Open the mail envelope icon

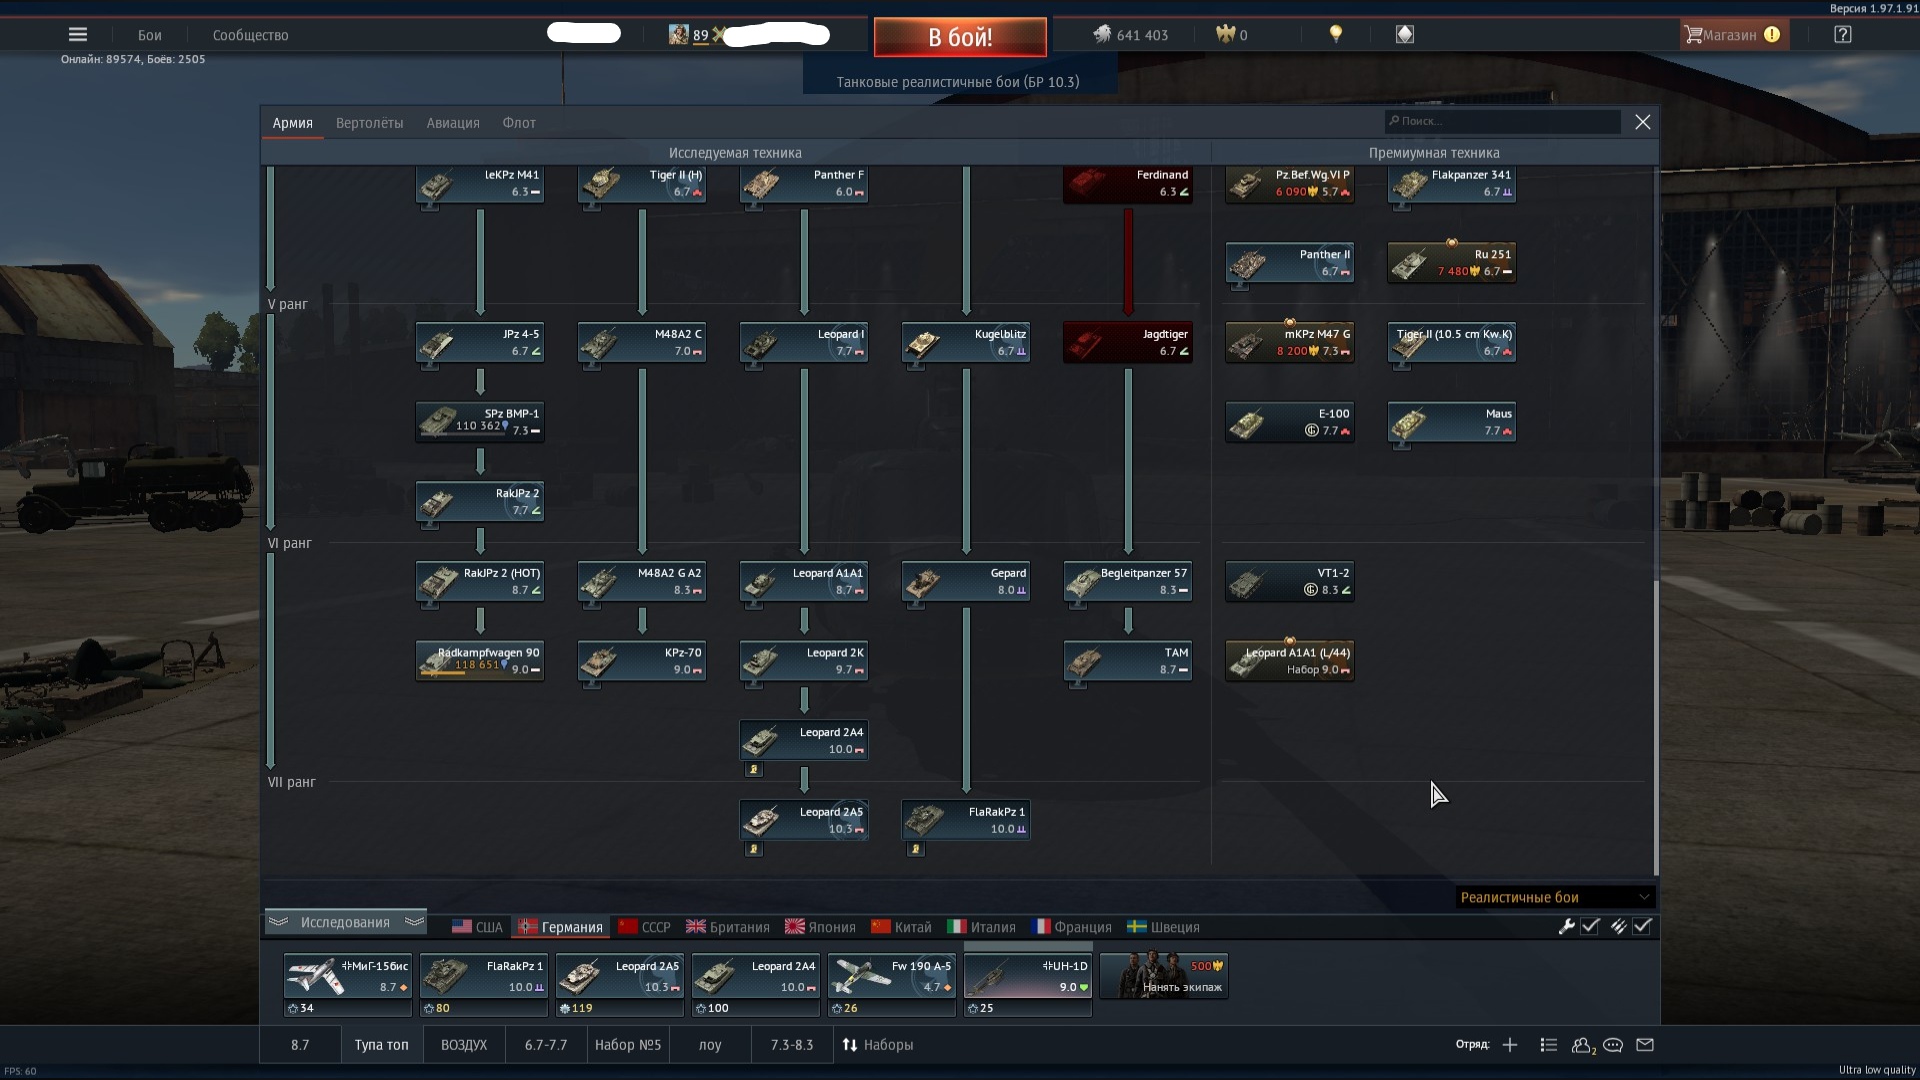1645,1045
